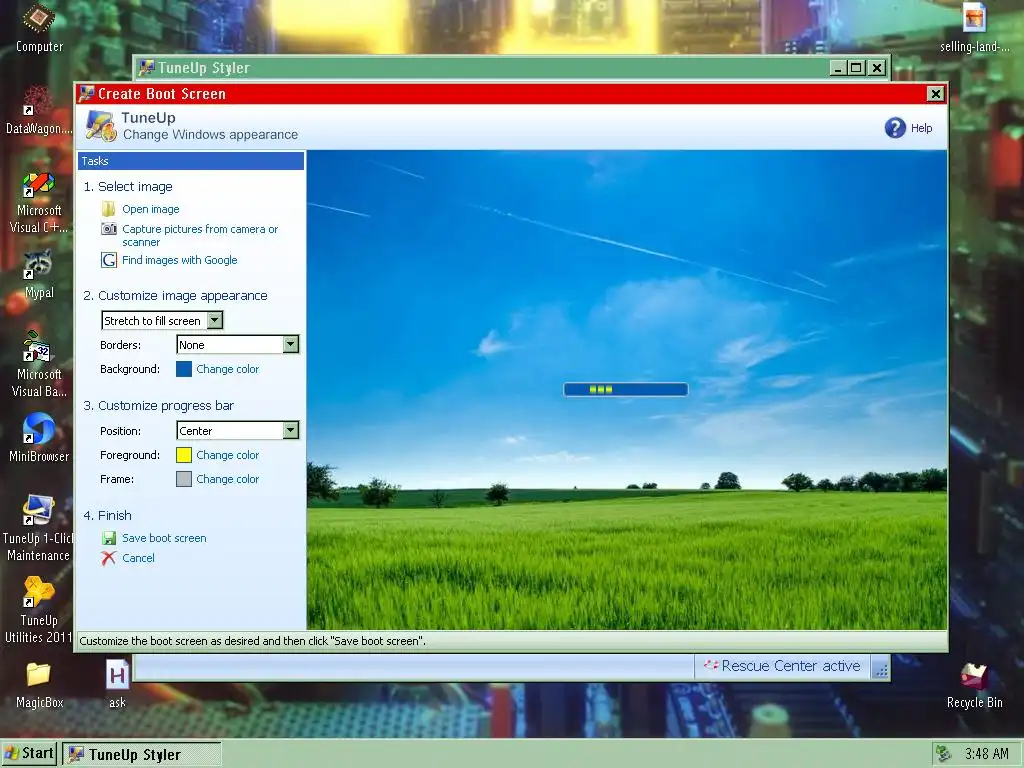Select Microsoft Visual C++ desktop icon
Screen dimensions: 1024x768
[39, 202]
